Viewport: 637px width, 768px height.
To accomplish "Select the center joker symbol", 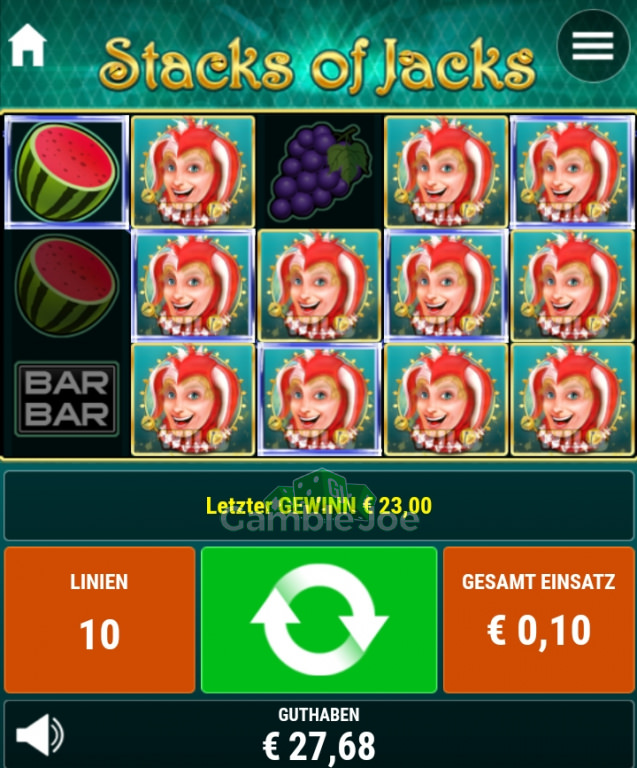I will (320, 286).
